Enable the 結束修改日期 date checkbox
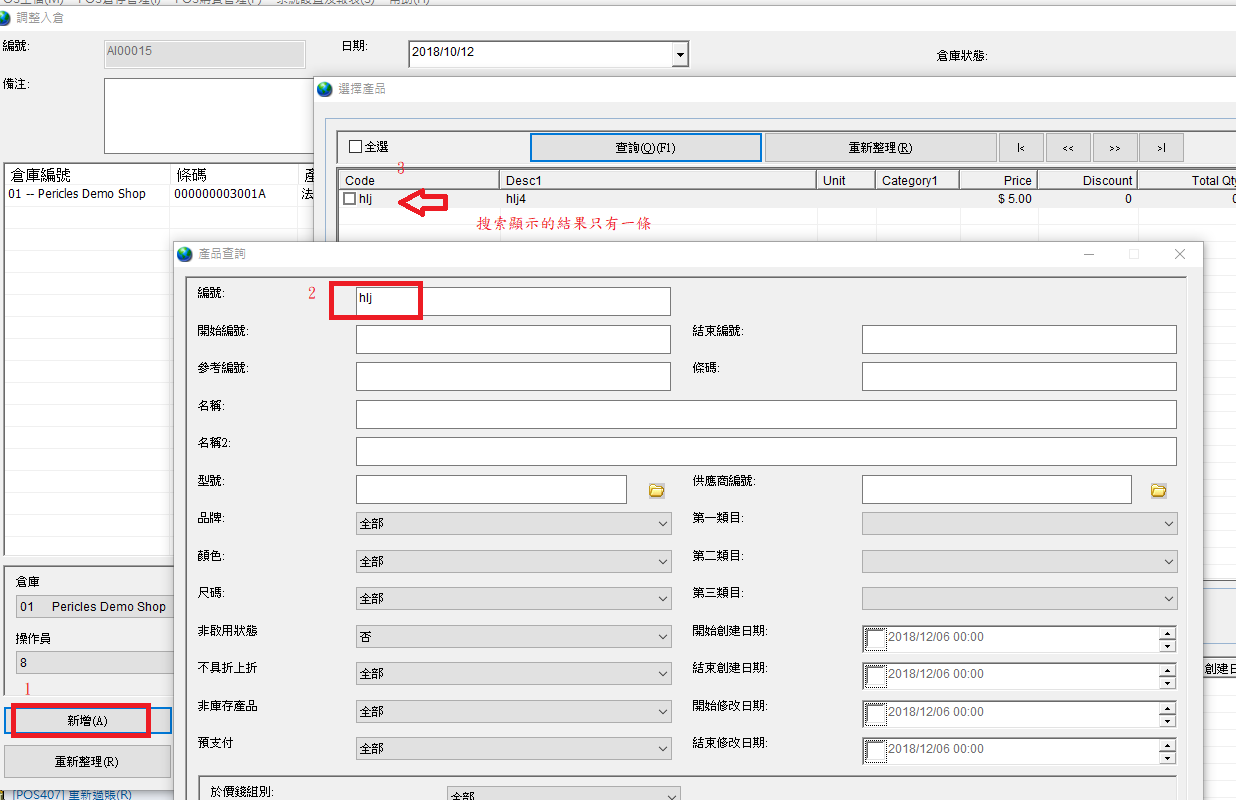 tap(875, 750)
